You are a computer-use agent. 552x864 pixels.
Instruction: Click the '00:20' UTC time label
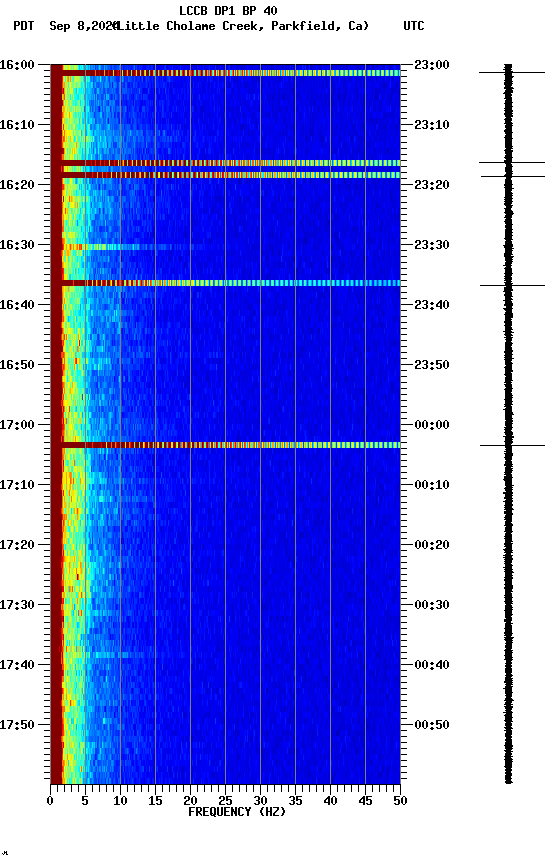click(432, 545)
